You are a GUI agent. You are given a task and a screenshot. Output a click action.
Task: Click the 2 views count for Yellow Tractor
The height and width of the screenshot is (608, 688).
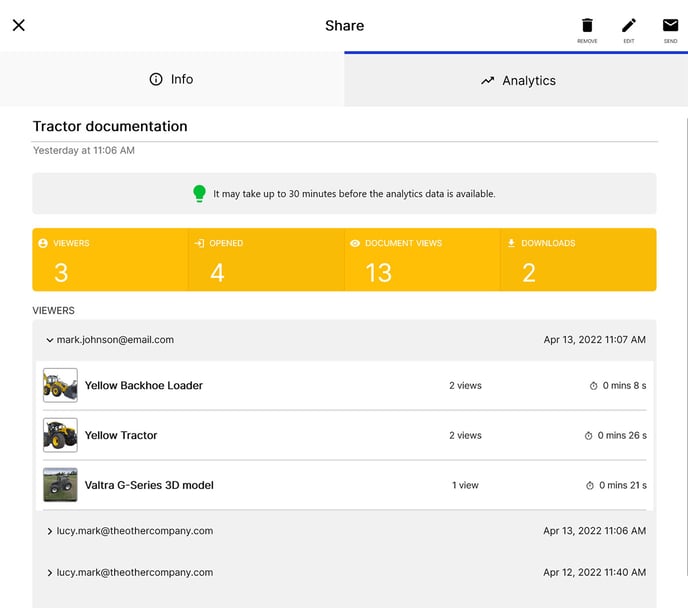coord(465,435)
